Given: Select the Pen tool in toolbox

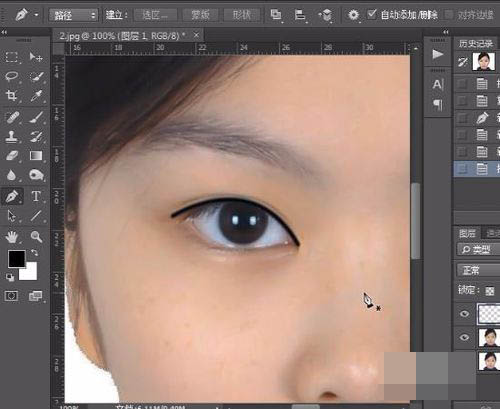Looking at the screenshot, I should coord(12,196).
